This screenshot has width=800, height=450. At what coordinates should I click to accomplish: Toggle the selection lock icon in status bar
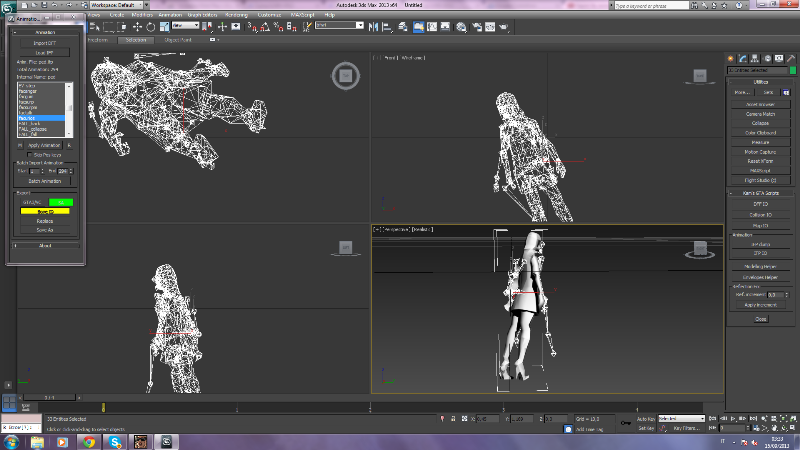[453, 418]
